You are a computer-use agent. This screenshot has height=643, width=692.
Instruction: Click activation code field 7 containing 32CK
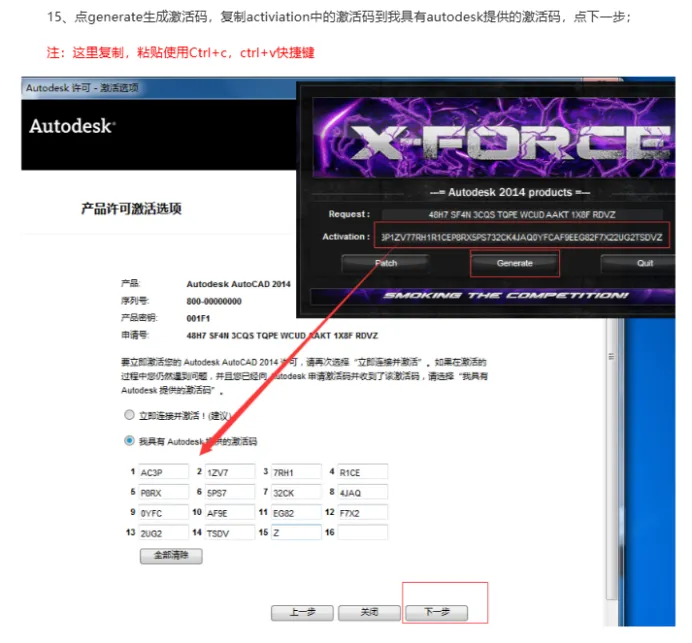pos(296,492)
